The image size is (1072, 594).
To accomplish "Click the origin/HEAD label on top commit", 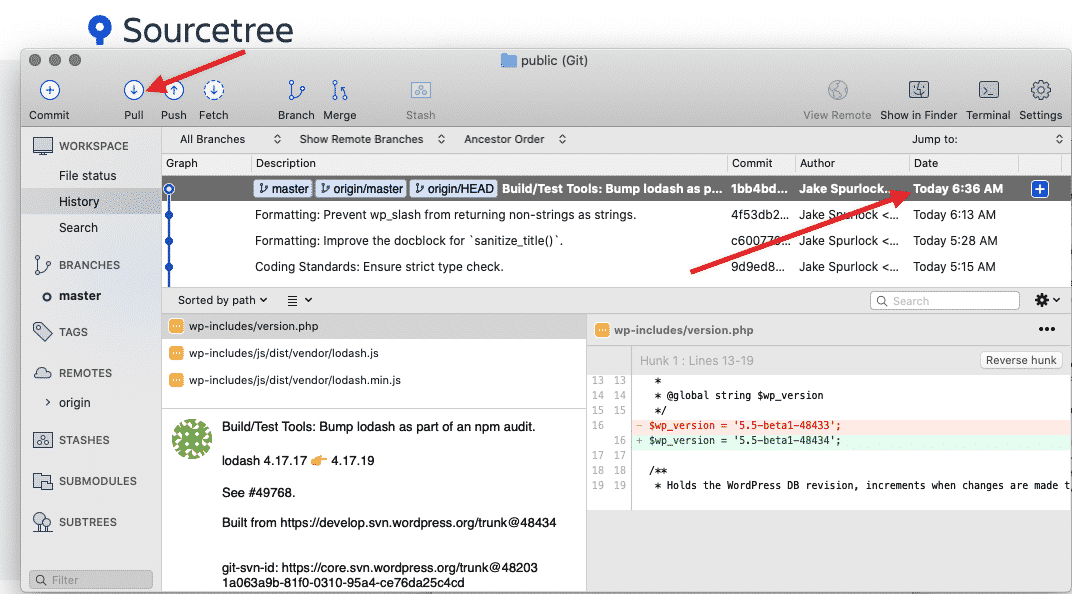I will [x=454, y=189].
